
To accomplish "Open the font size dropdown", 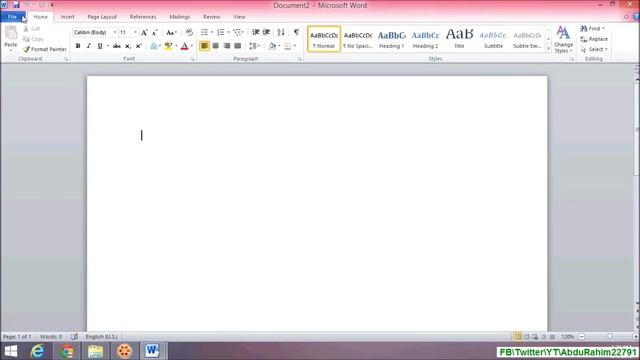I will click(135, 32).
